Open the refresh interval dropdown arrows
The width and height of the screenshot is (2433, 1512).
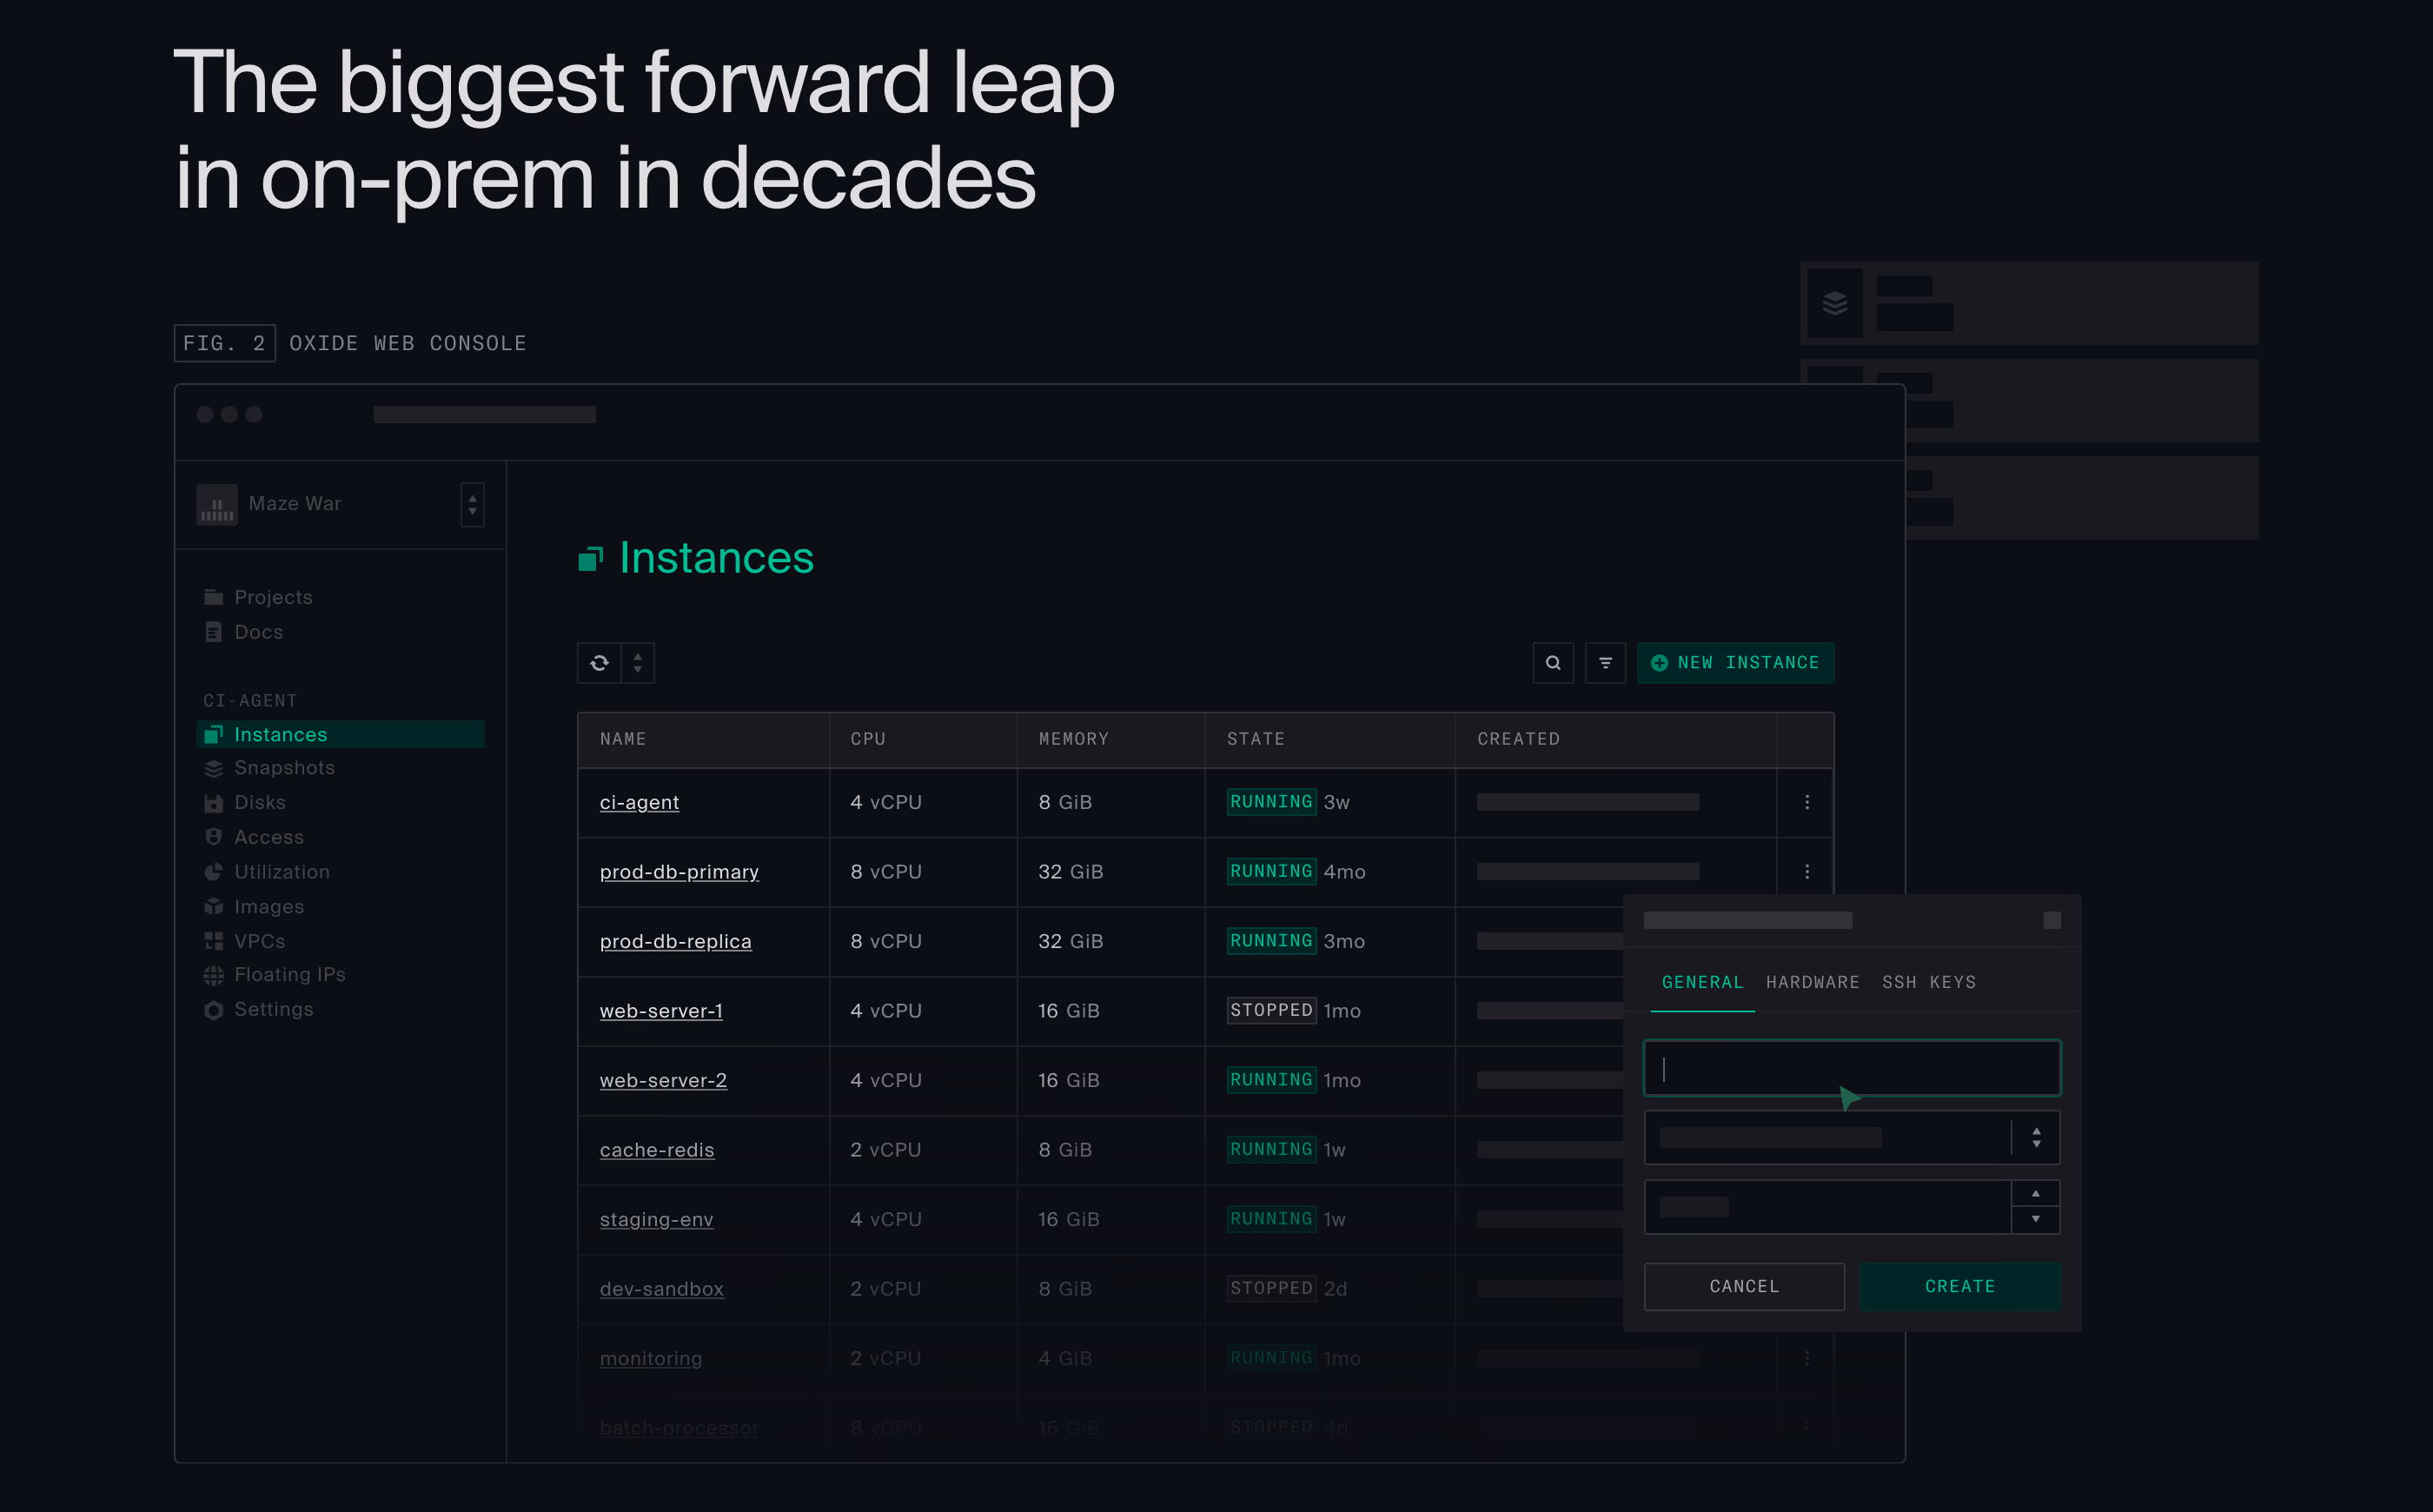tap(638, 663)
